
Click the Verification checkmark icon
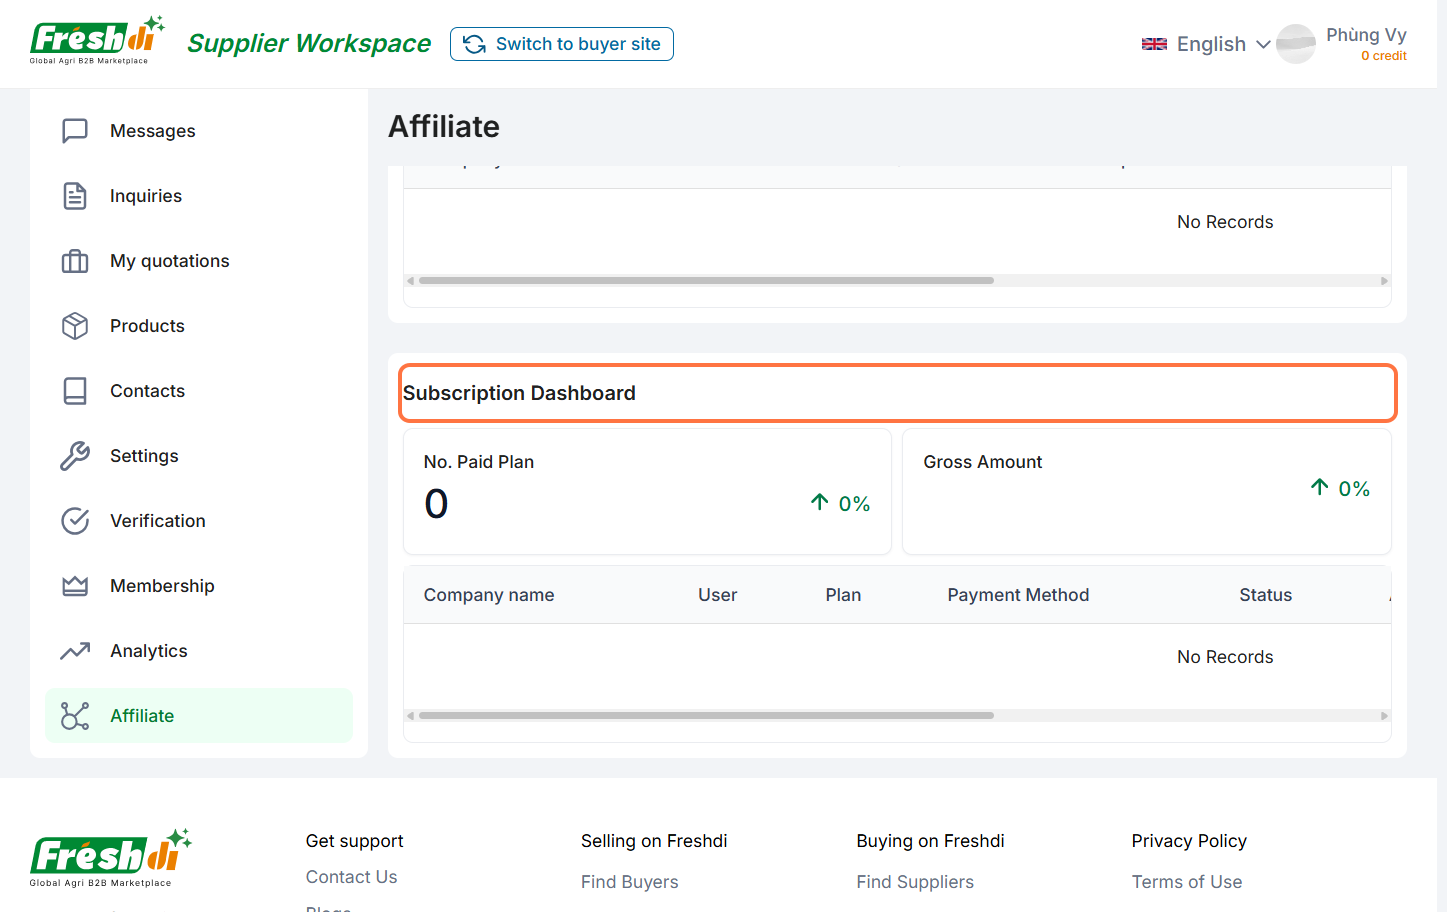pos(75,521)
